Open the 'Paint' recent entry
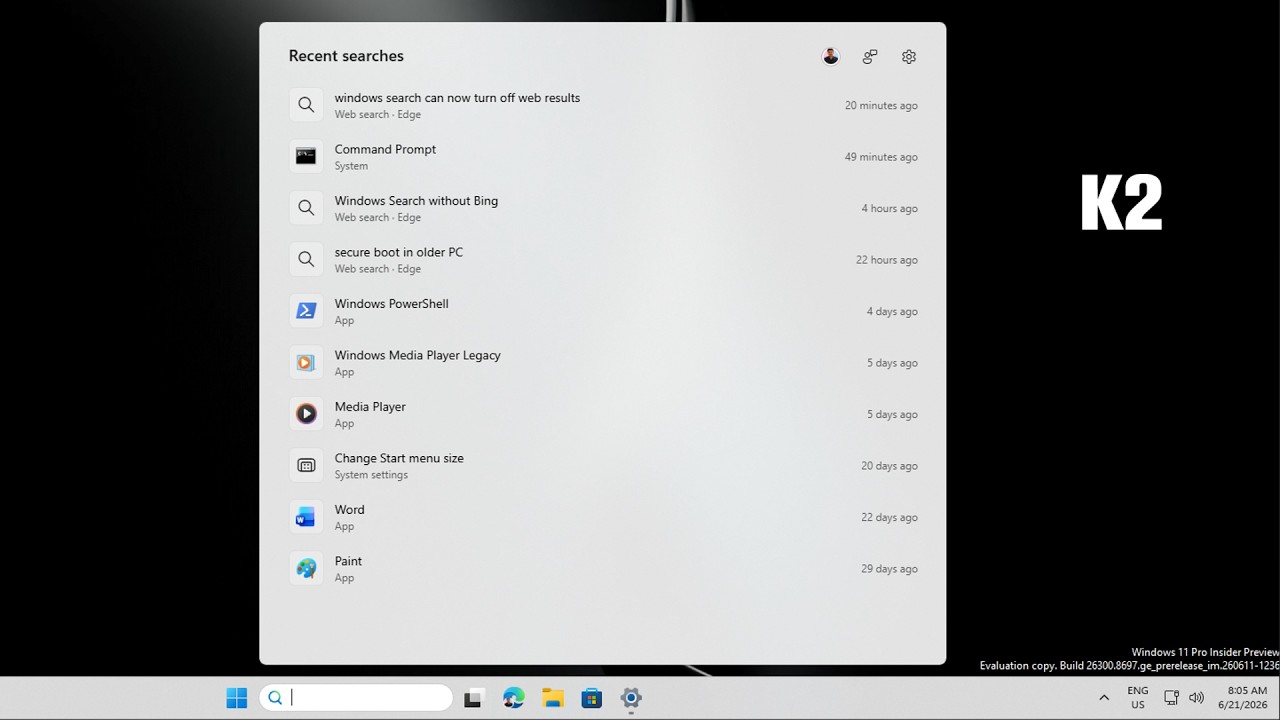The width and height of the screenshot is (1280, 720). (603, 569)
